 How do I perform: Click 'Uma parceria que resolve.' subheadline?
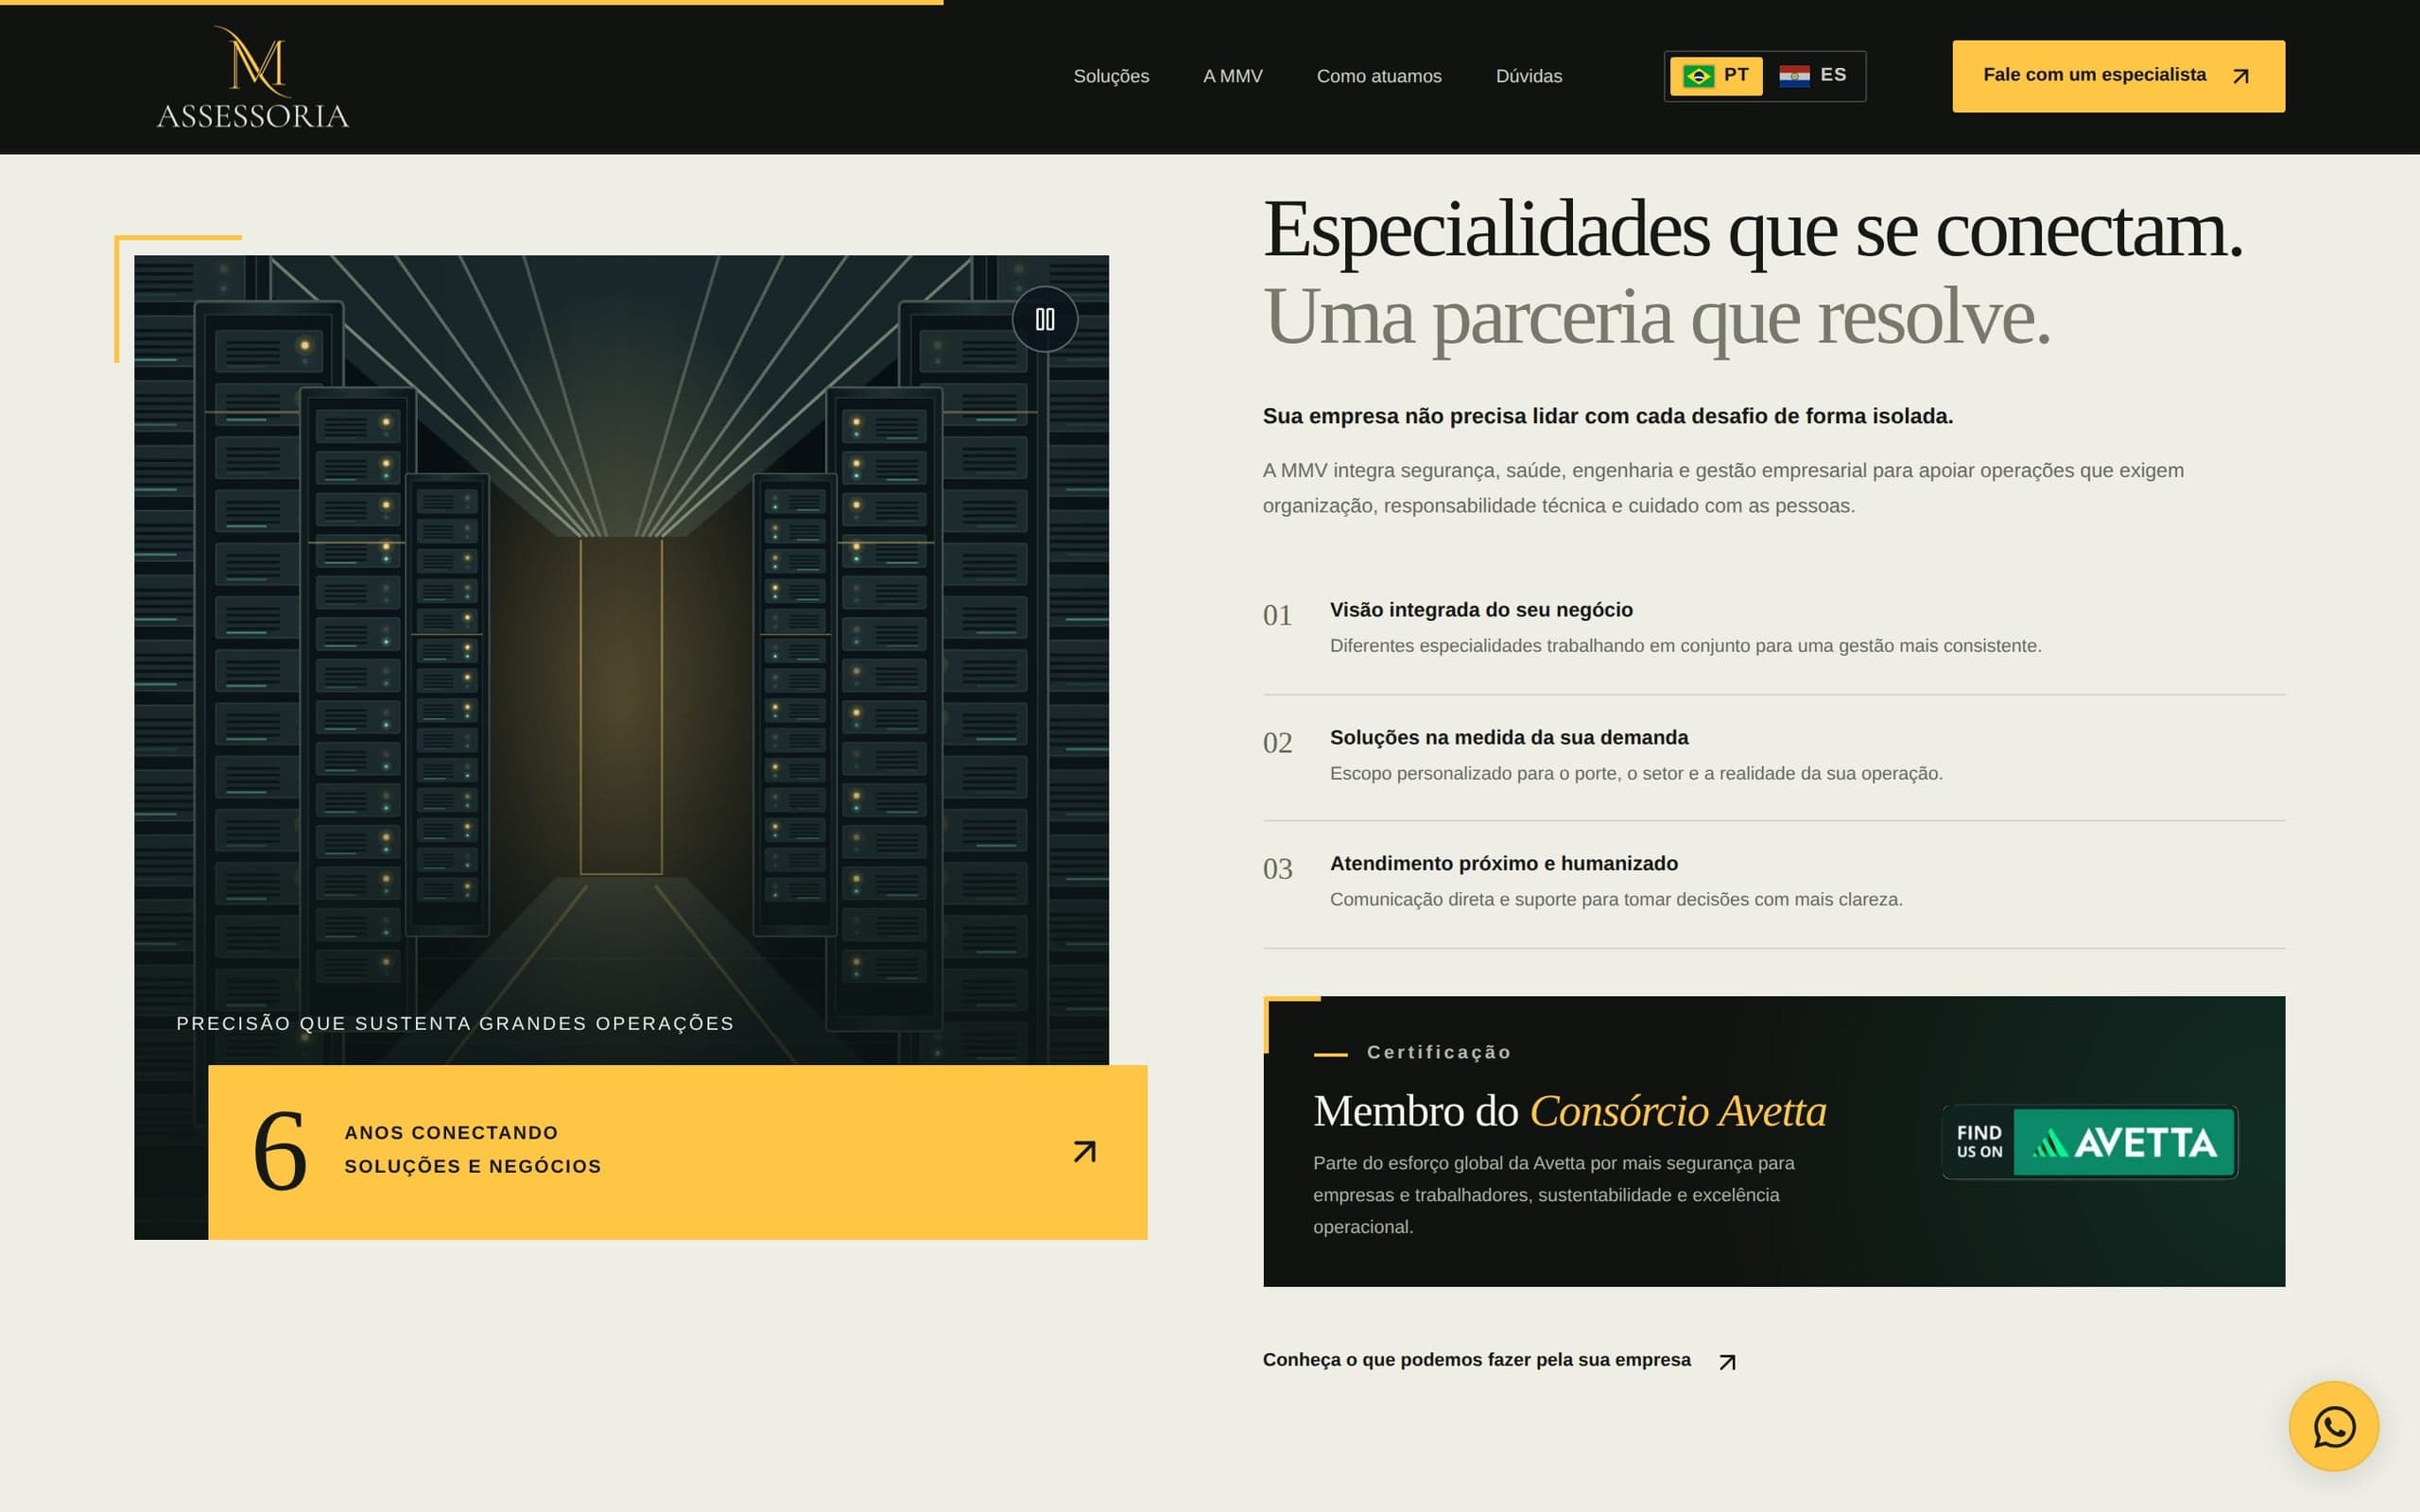(1657, 317)
